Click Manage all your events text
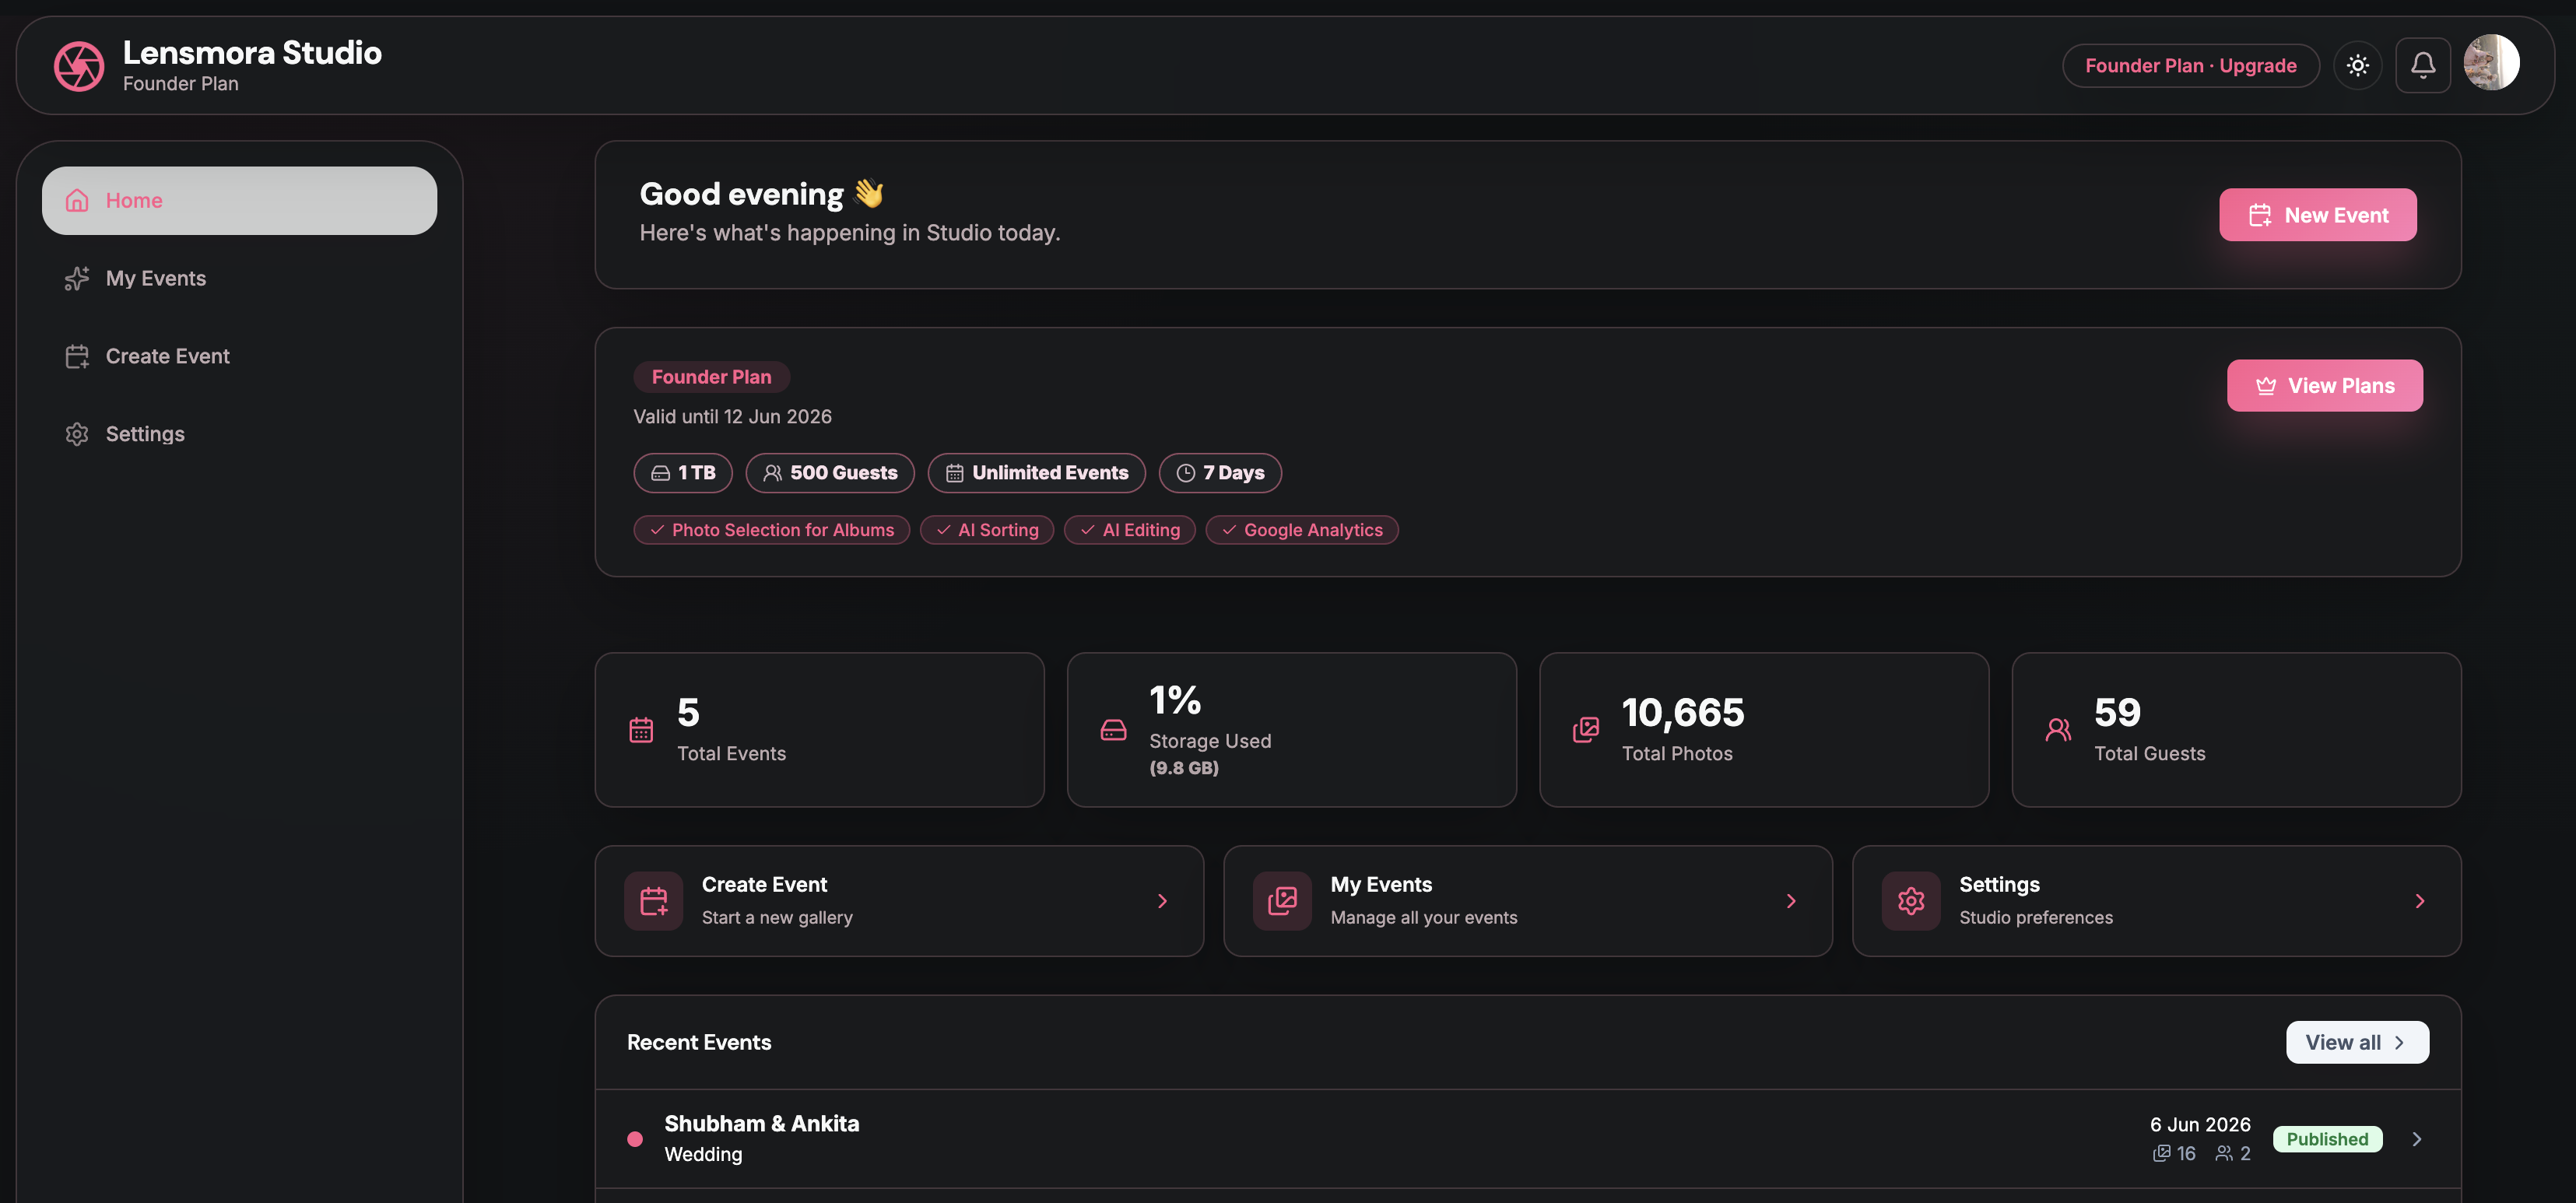The width and height of the screenshot is (2576, 1203). [x=1424, y=918]
